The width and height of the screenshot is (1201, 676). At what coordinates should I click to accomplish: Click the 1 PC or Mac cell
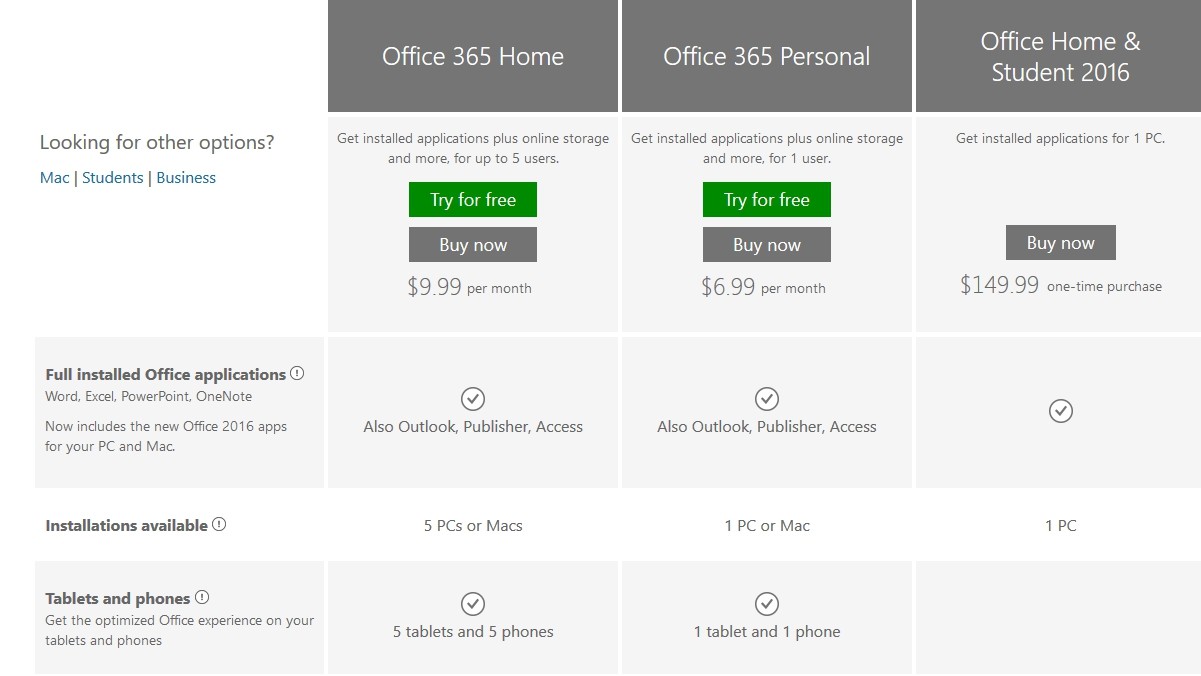pos(767,525)
